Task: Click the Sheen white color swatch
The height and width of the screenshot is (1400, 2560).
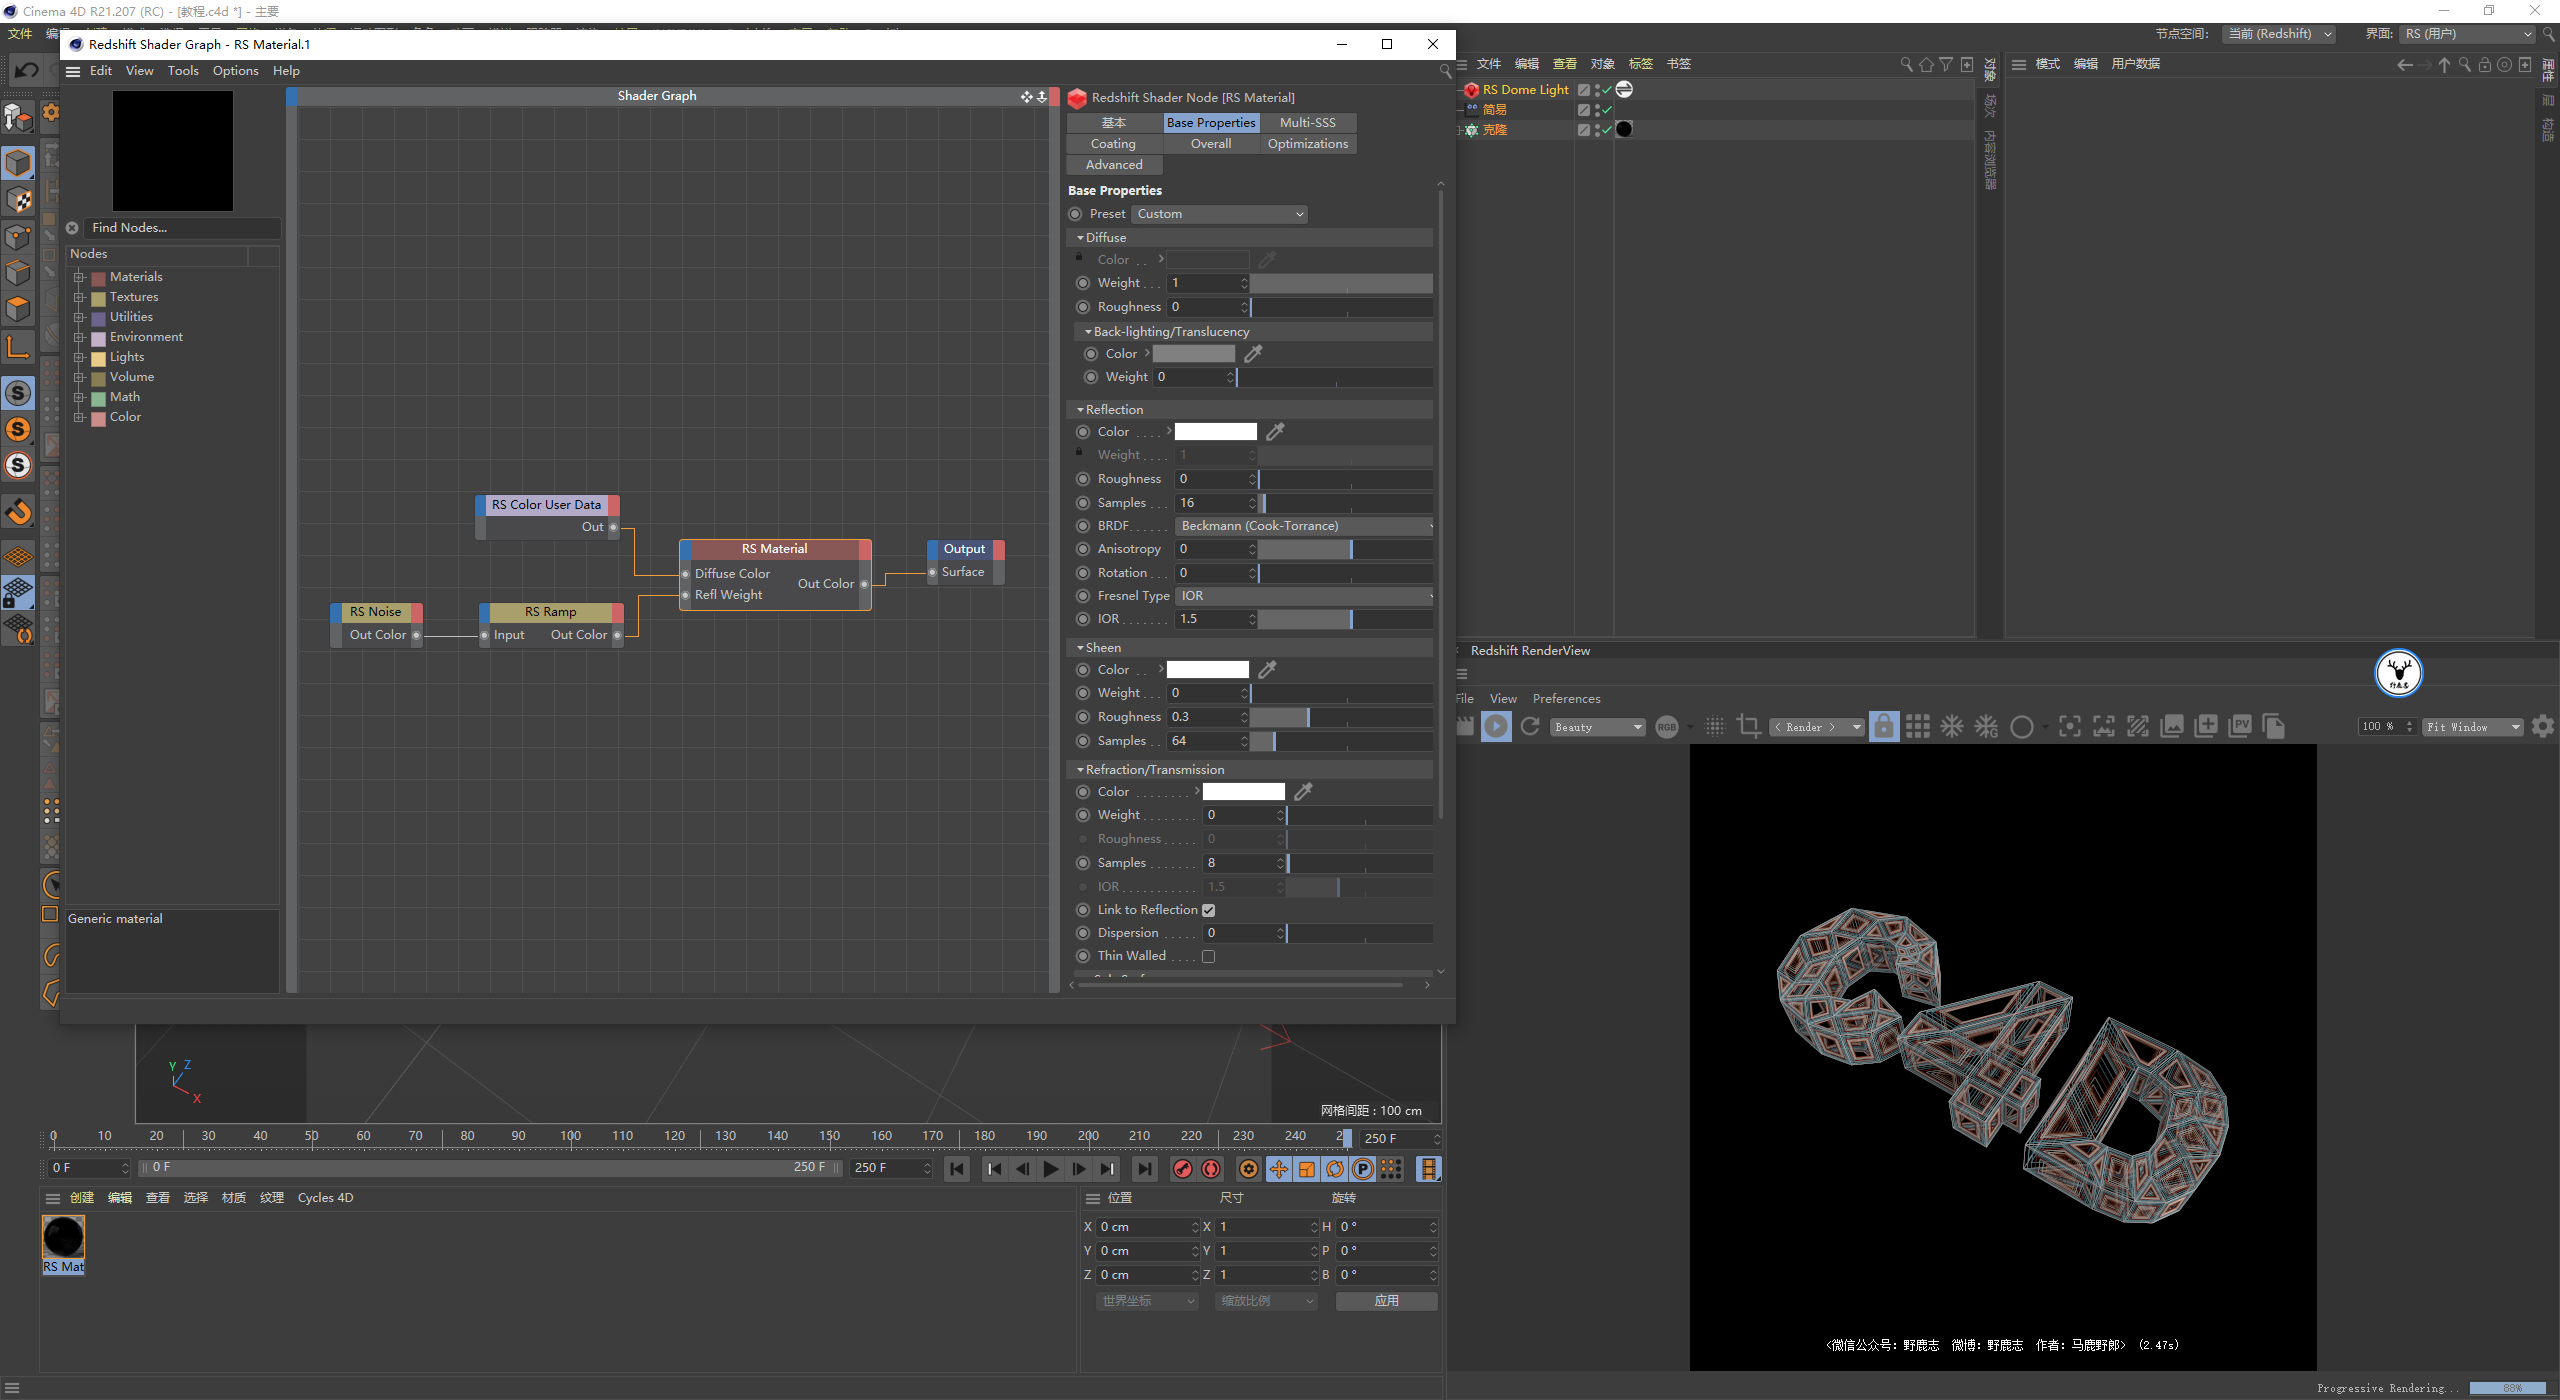Action: point(1207,670)
